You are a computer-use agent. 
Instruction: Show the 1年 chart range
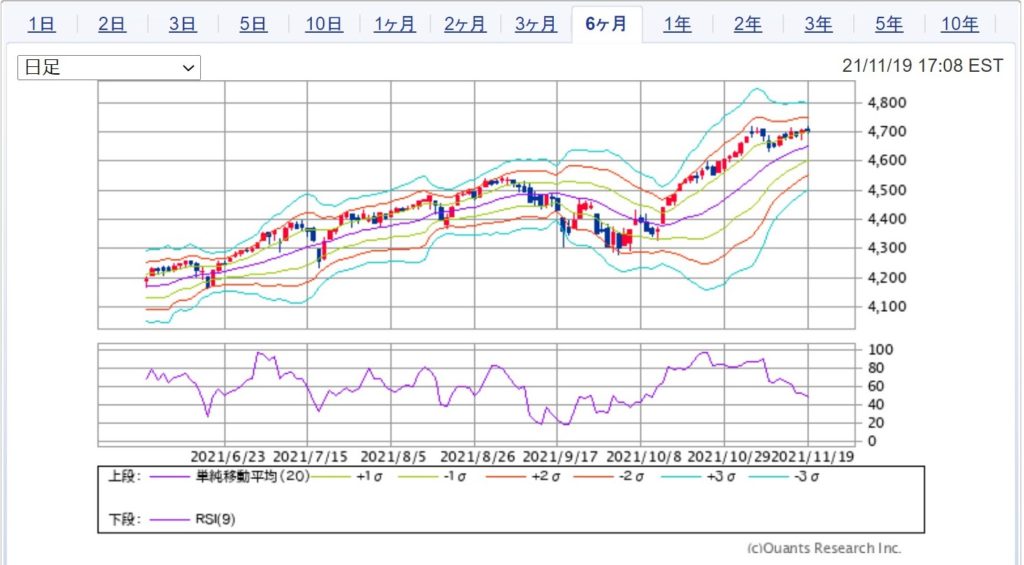(677, 25)
